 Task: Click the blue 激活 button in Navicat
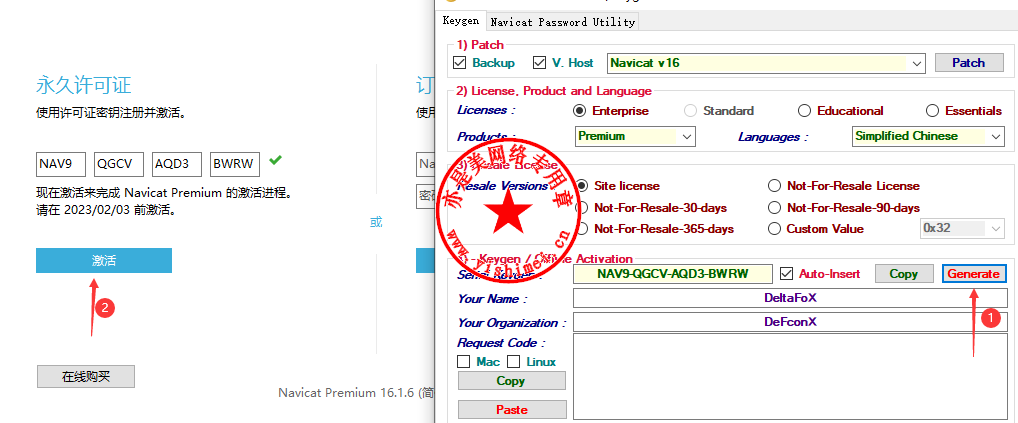(104, 261)
